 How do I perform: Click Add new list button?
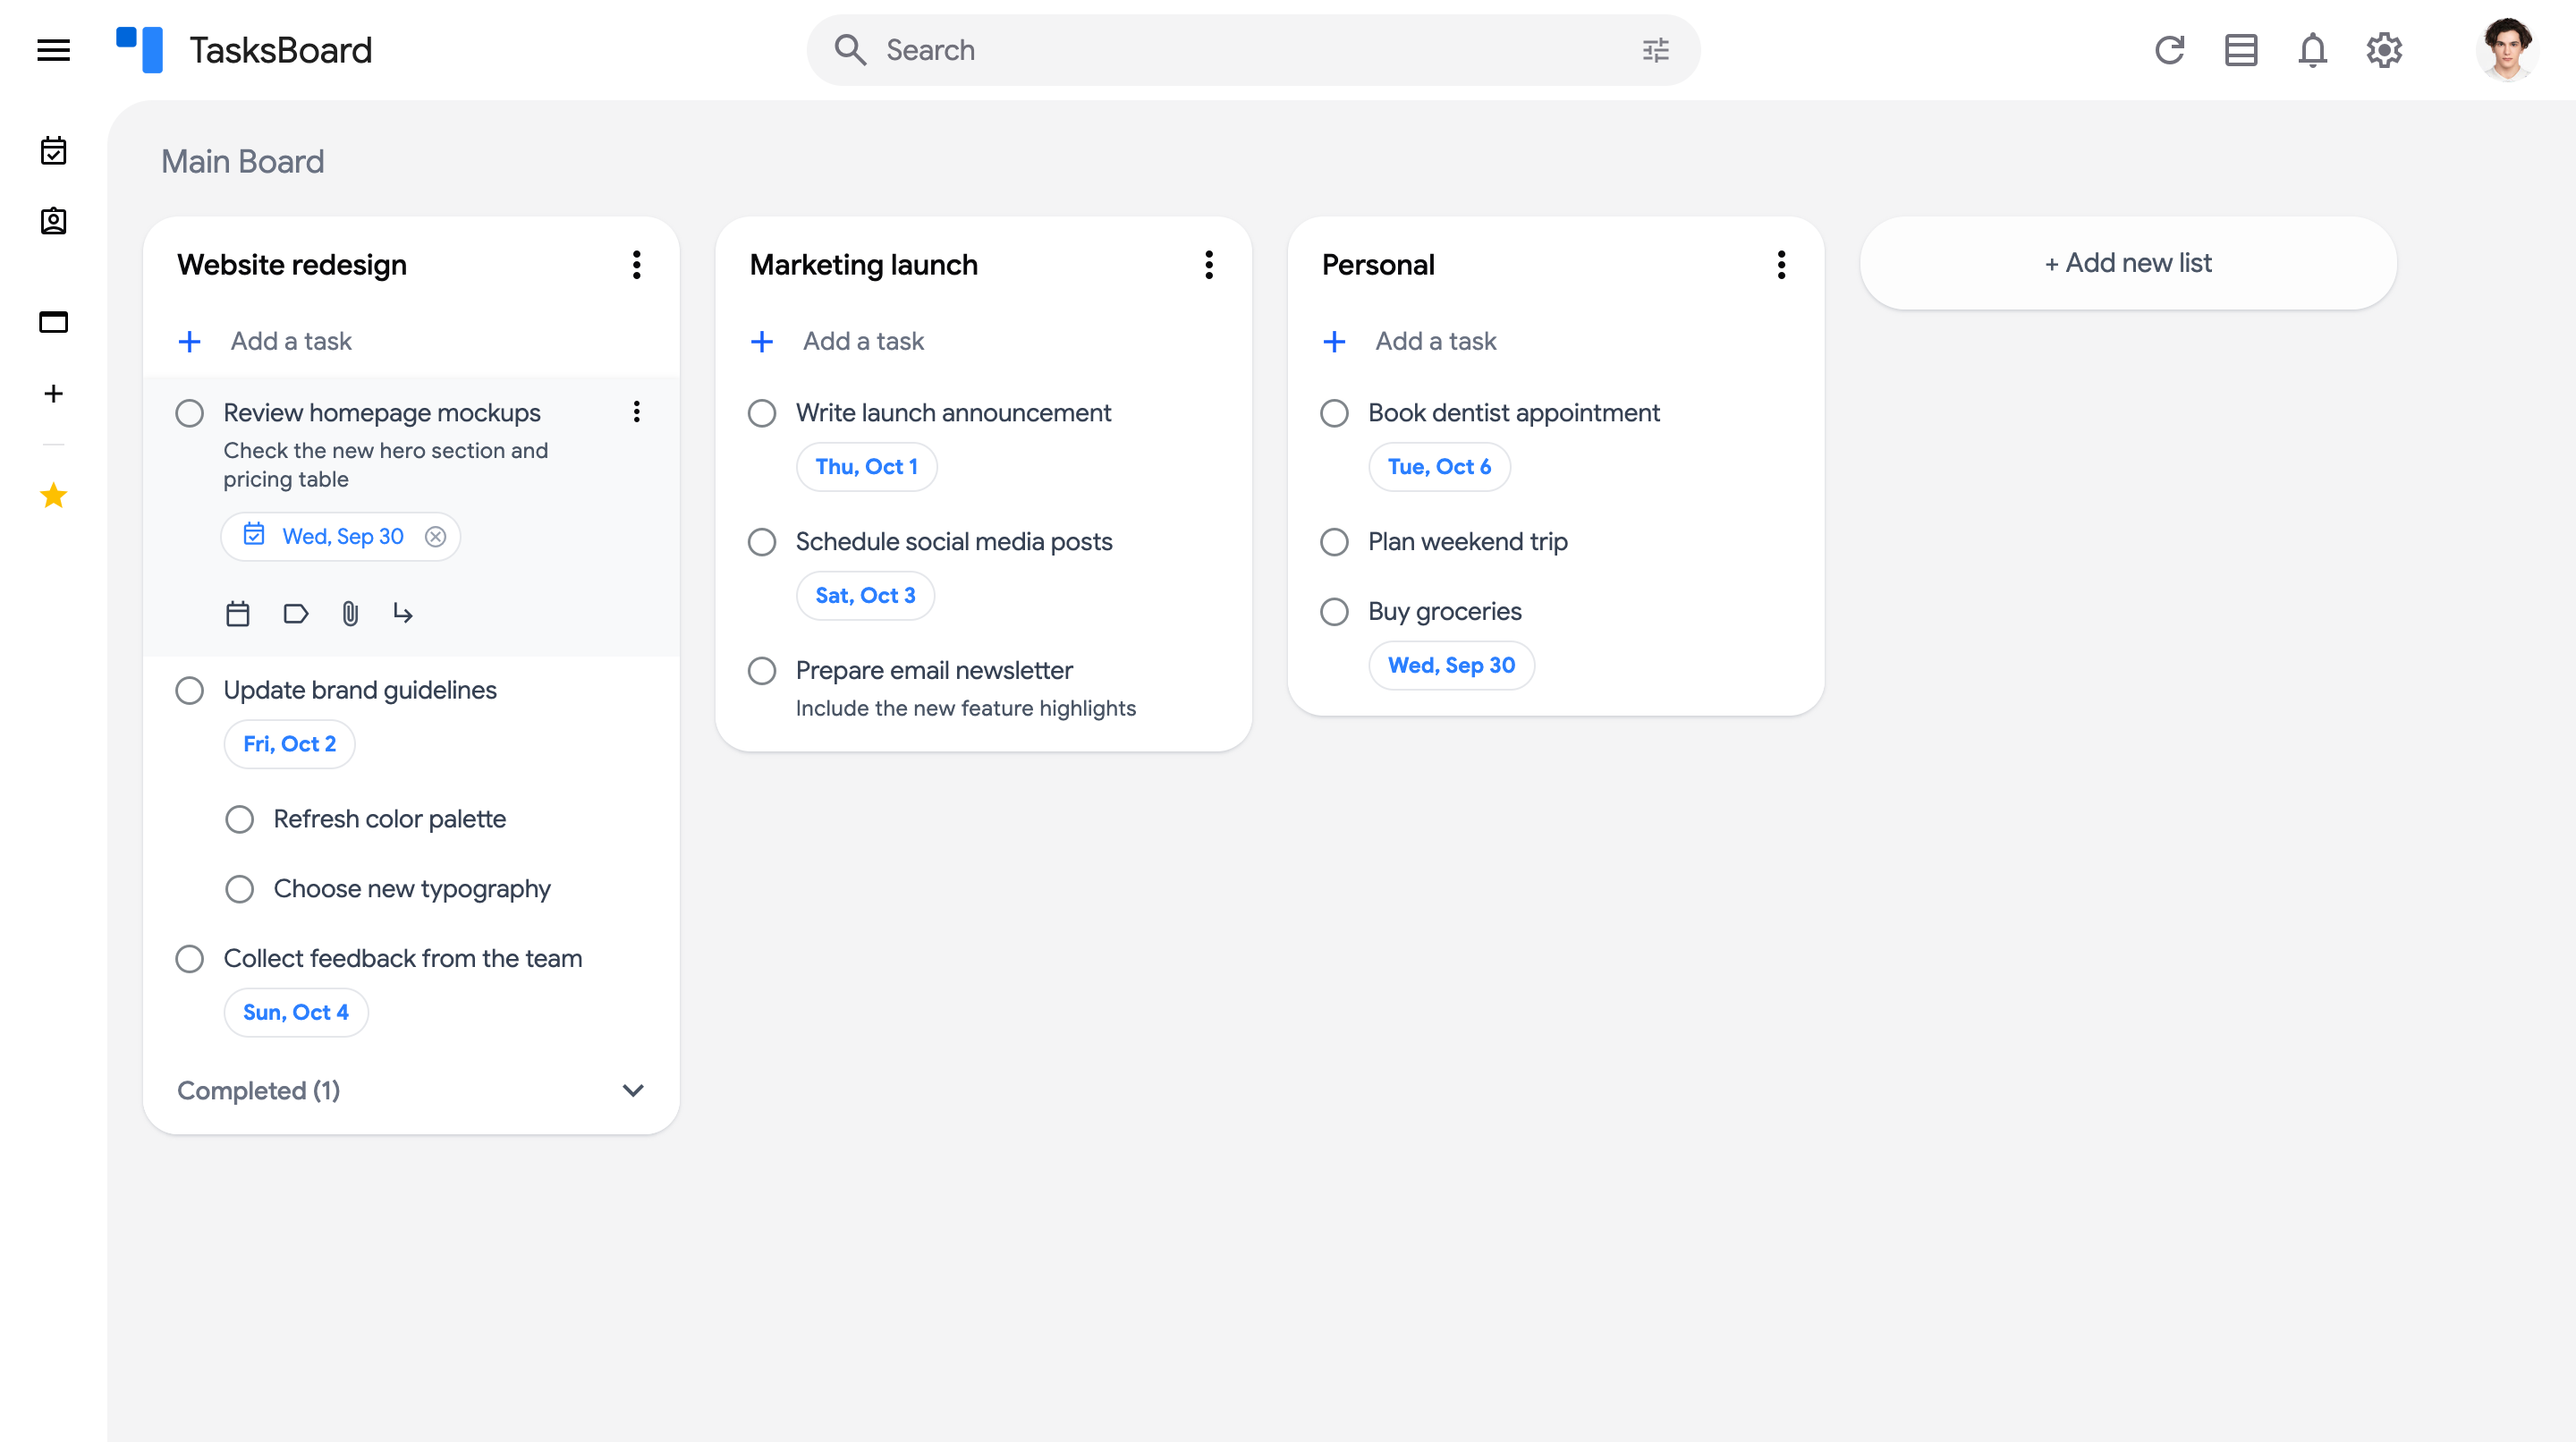point(2128,263)
